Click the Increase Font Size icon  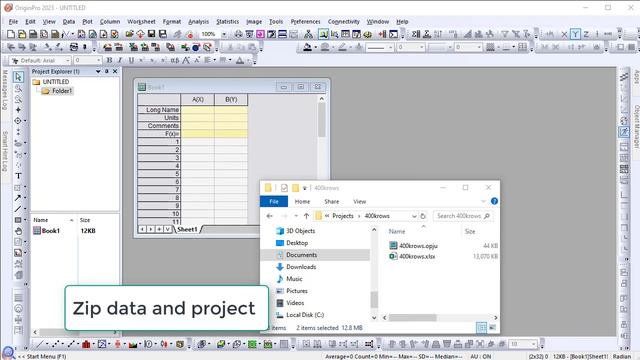(186, 60)
